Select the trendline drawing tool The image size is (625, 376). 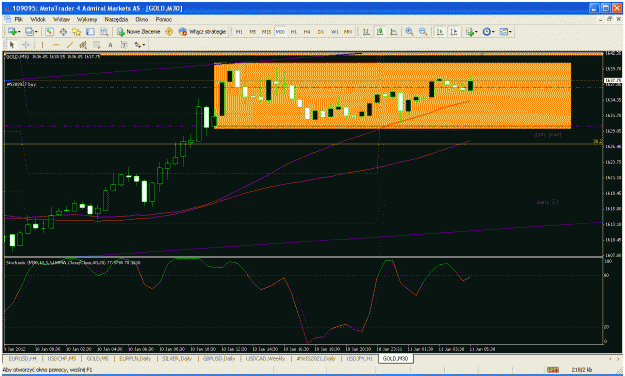click(x=69, y=45)
